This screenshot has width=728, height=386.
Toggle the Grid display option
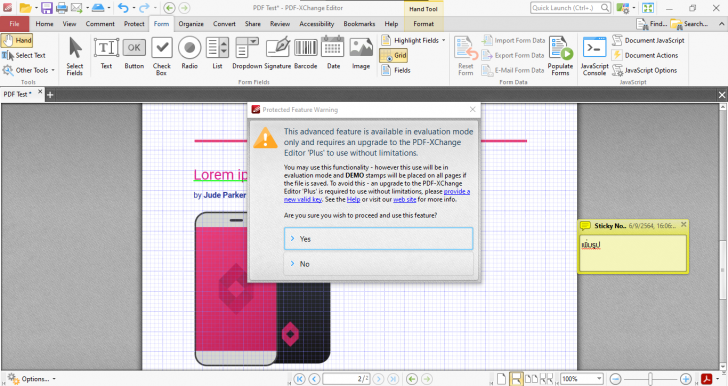394,55
